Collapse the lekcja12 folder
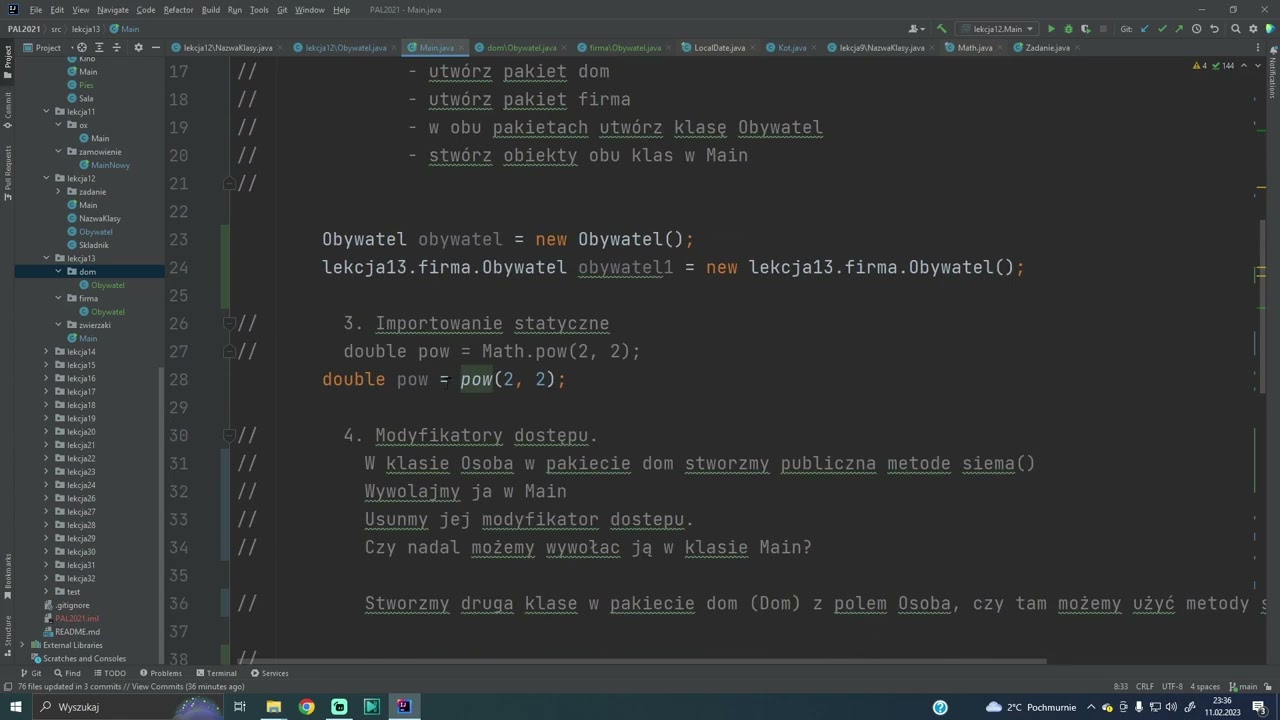1280x720 pixels. point(46,178)
